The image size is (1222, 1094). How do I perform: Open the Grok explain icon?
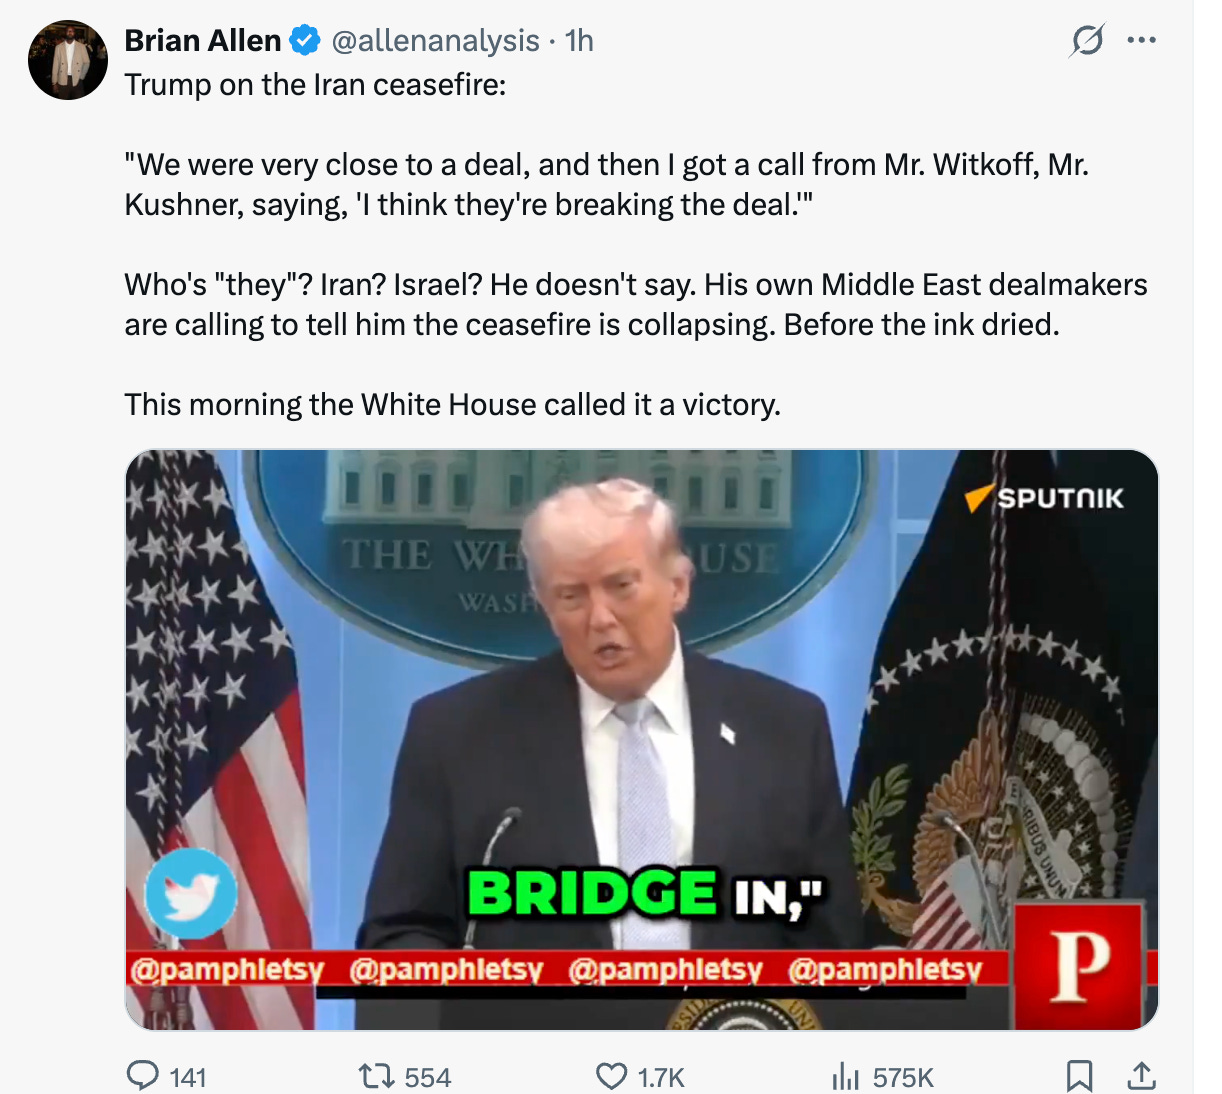pos(1087,41)
